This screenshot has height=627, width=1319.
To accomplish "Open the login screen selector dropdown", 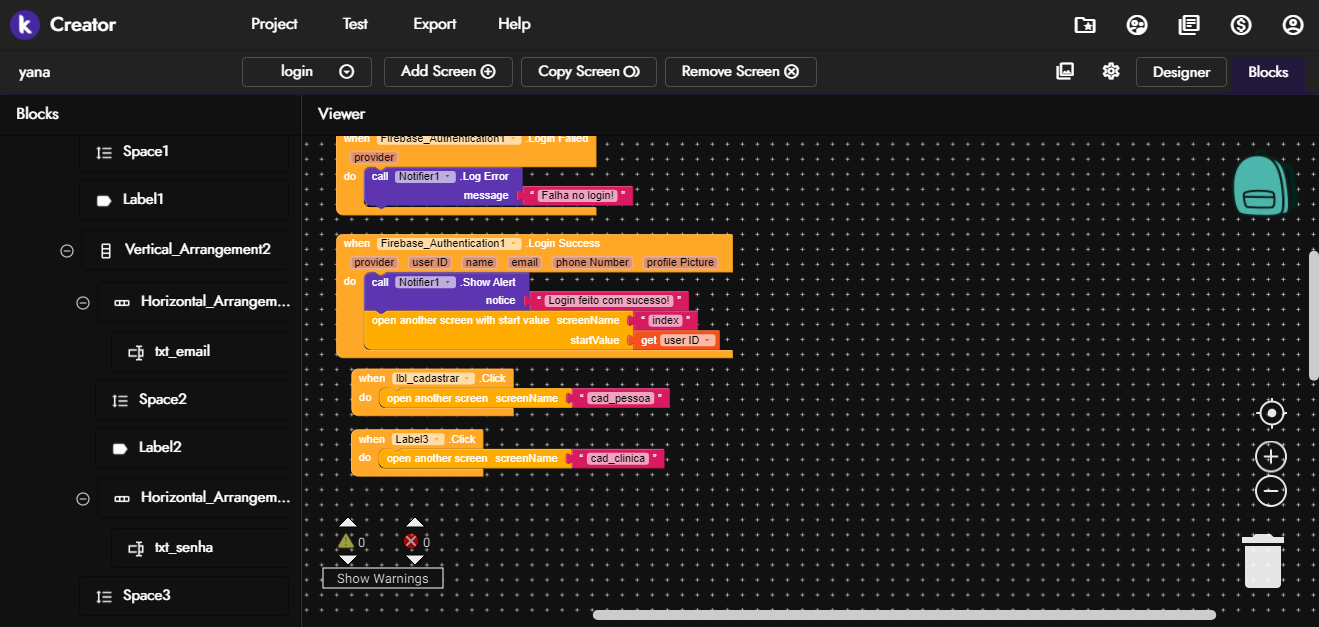I will 307,71.
